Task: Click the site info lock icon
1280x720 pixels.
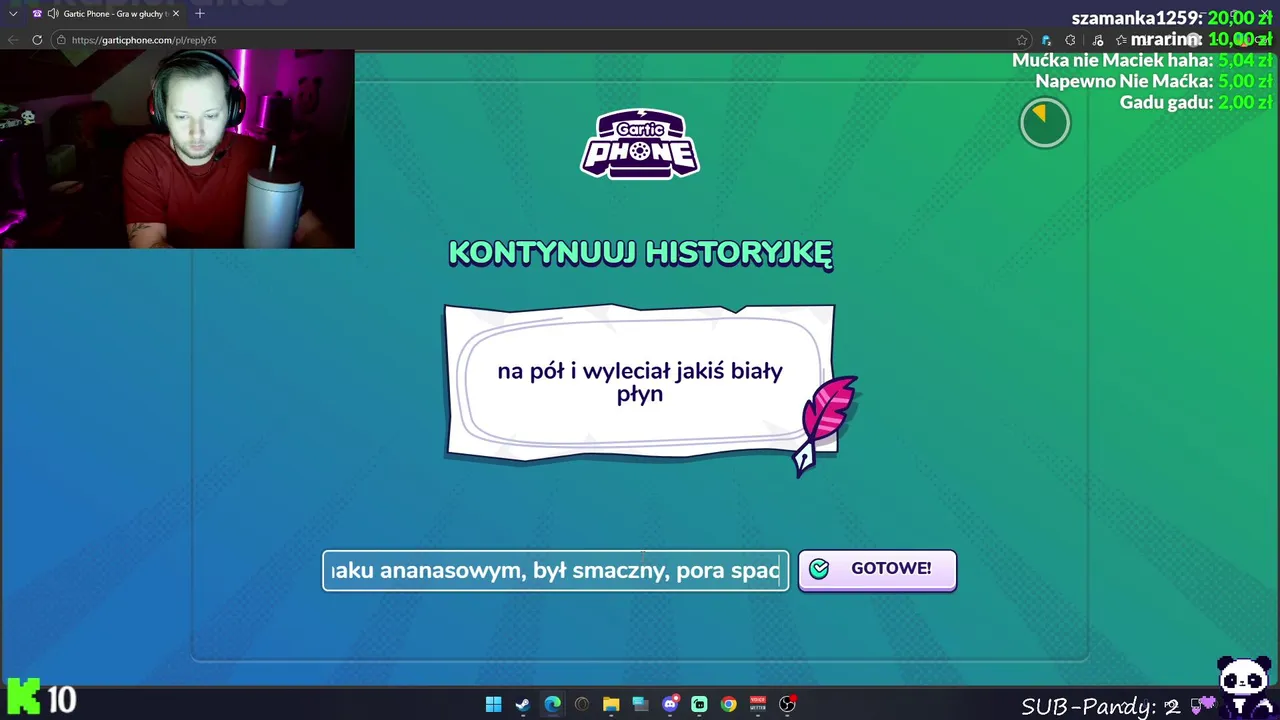Action: (x=61, y=40)
